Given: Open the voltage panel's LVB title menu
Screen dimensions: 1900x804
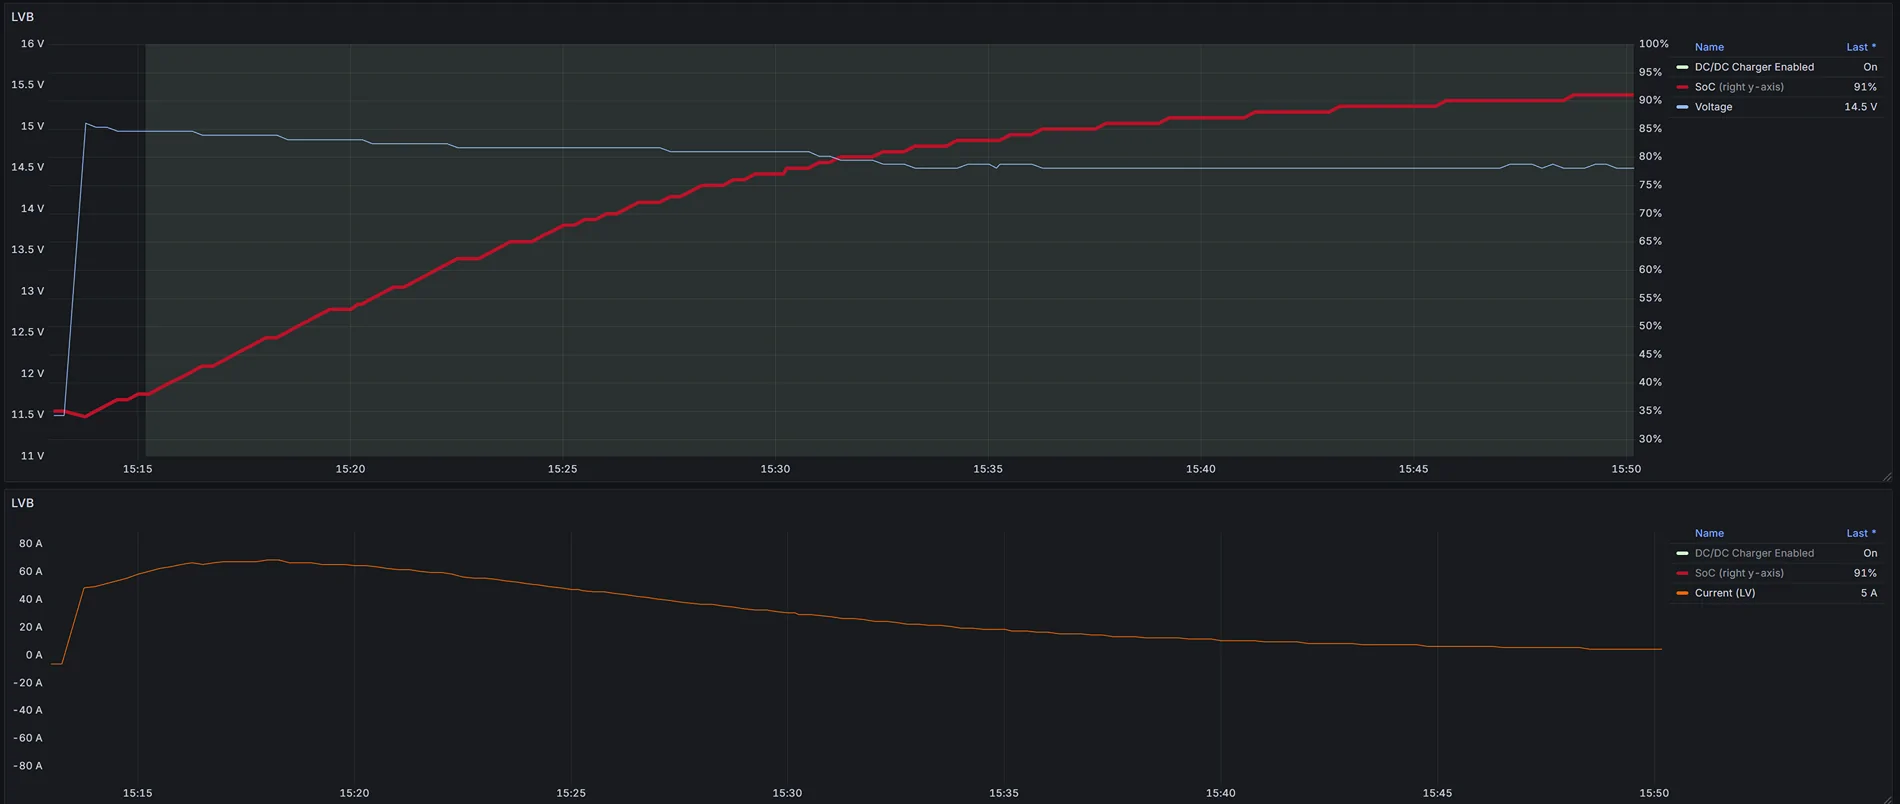Looking at the screenshot, I should pos(22,17).
